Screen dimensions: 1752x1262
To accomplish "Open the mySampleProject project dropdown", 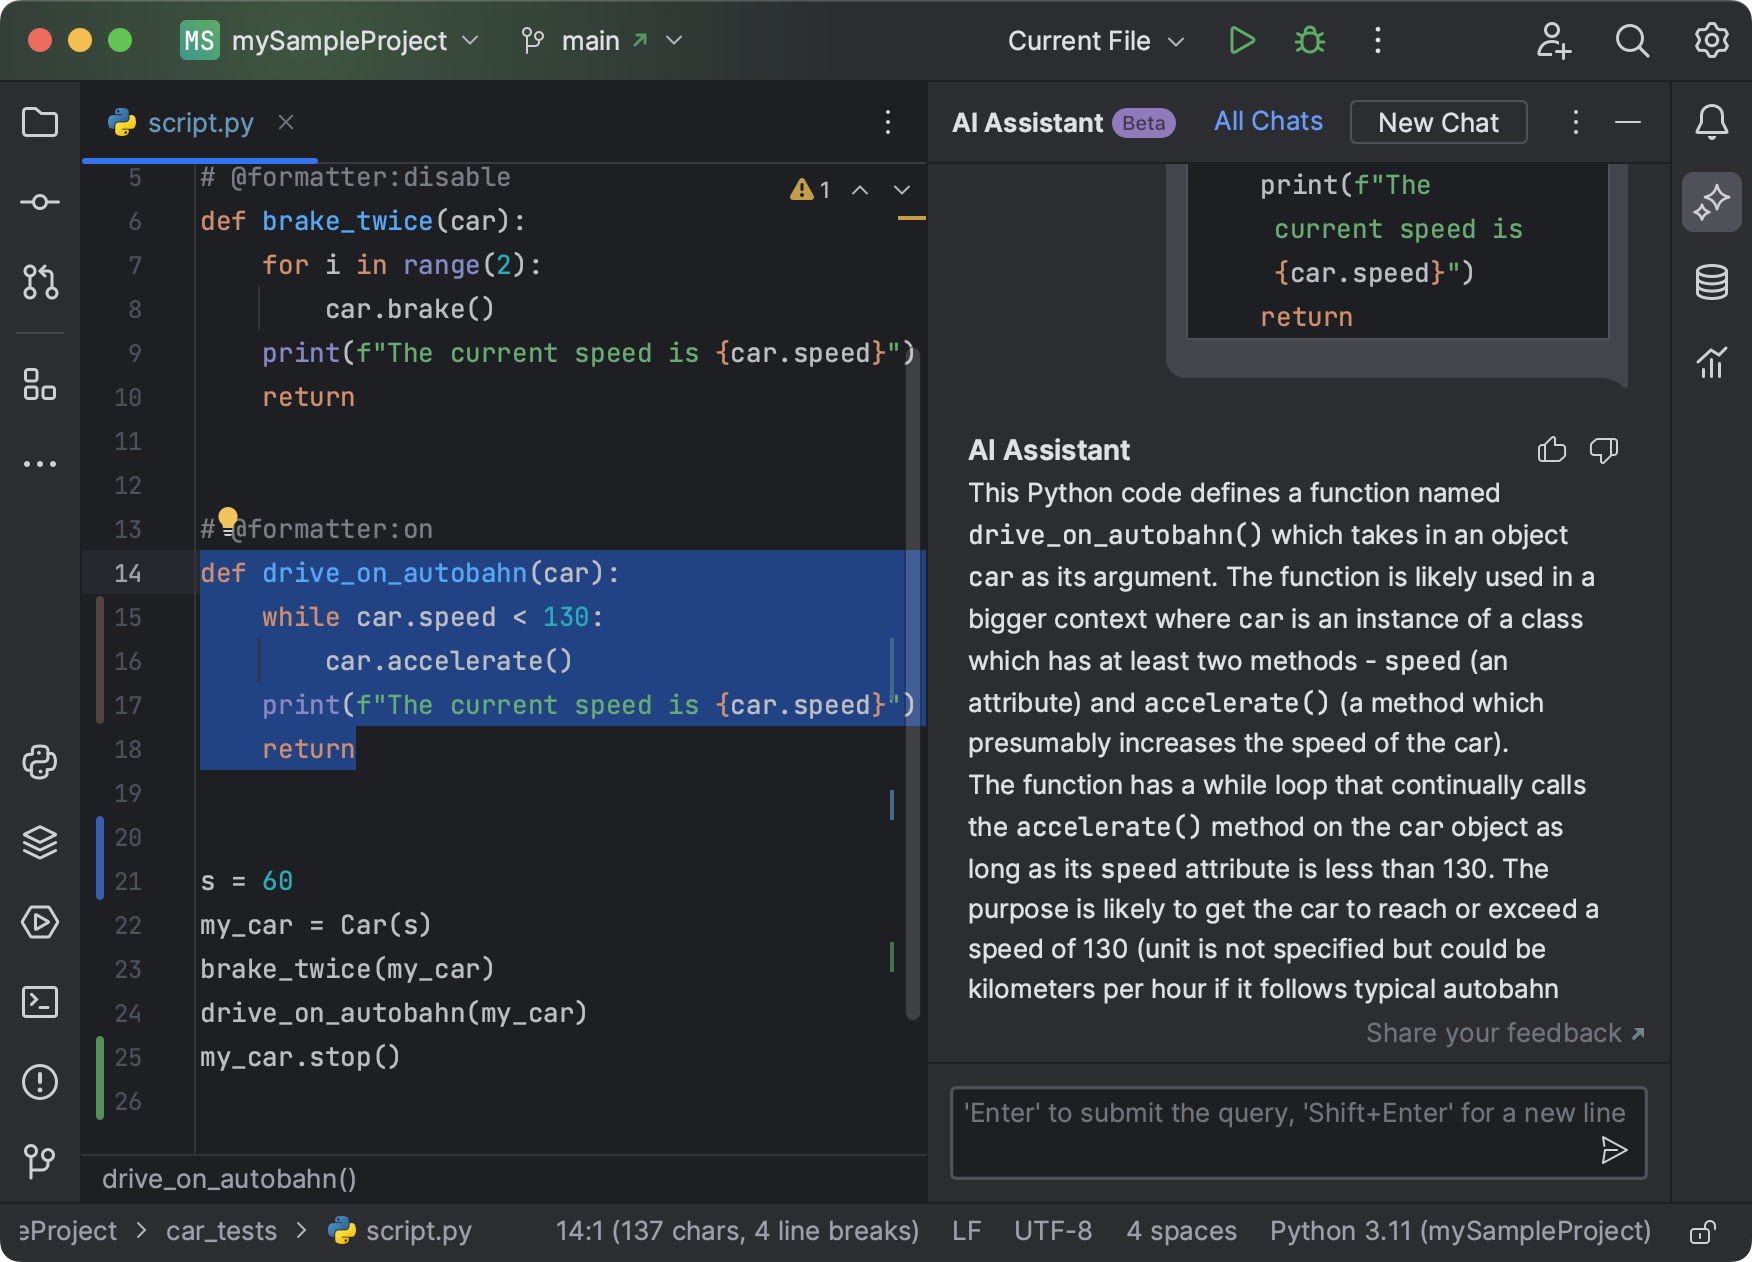I will click(331, 41).
